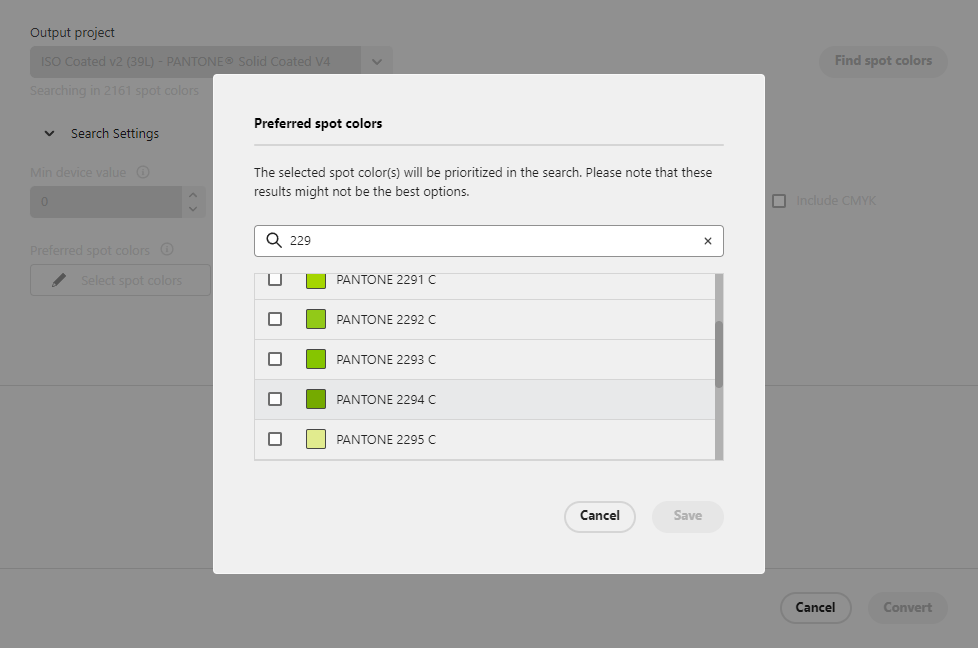This screenshot has height=648, width=978.
Task: Select the PANTONE 2293 C label text
Action: point(386,359)
